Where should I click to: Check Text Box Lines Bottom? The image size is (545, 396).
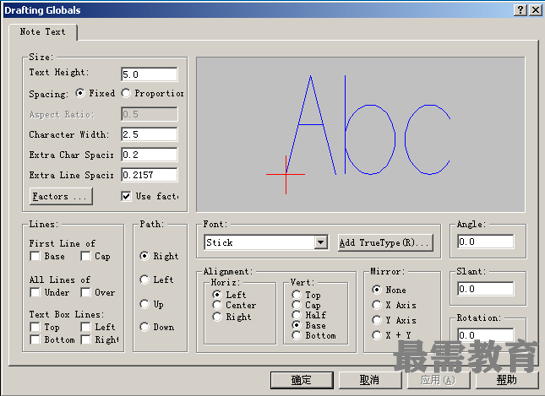tap(35, 340)
